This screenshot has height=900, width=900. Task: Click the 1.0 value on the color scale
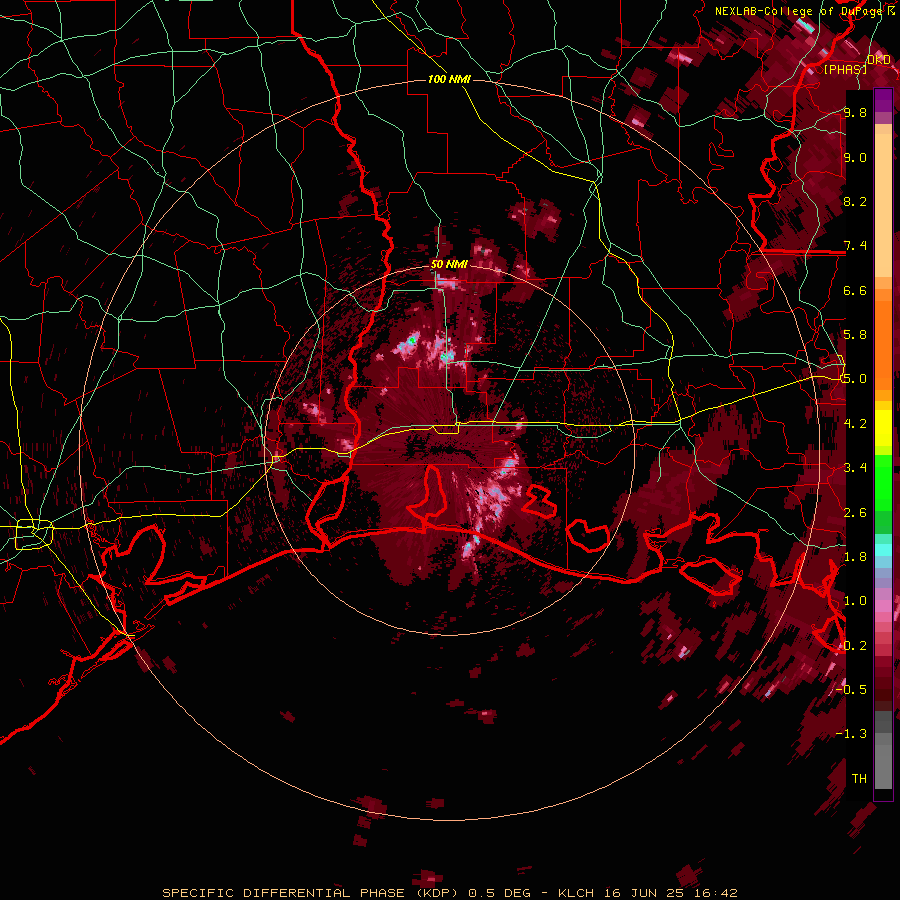[x=855, y=600]
